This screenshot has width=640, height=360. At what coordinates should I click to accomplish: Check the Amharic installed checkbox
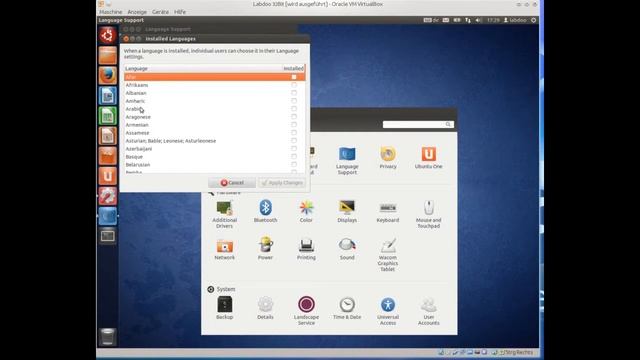point(294,101)
